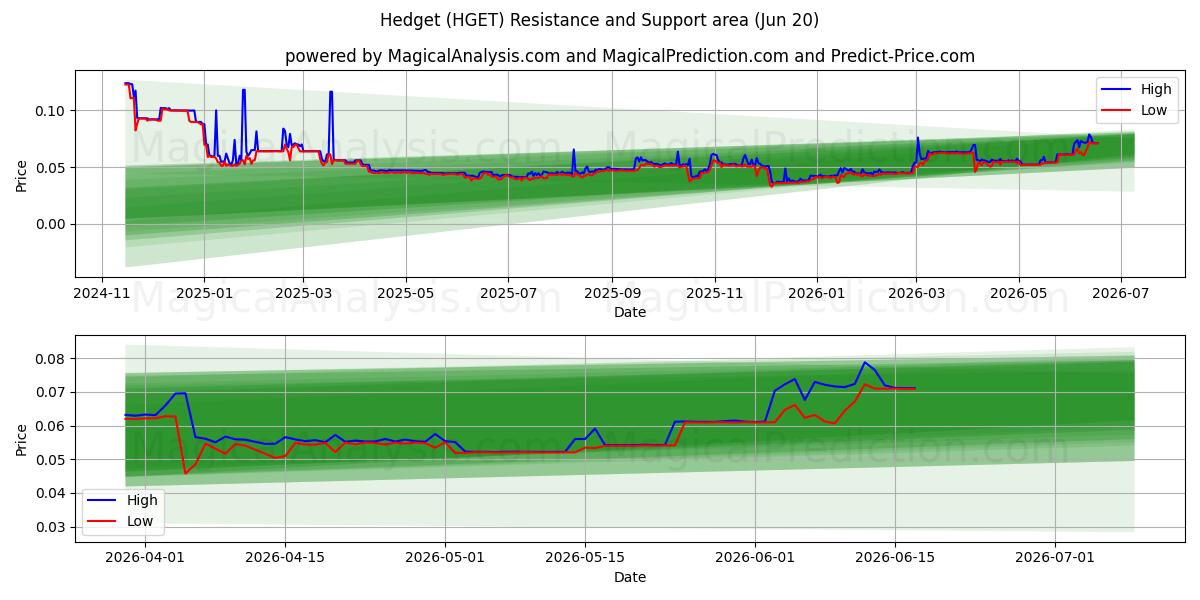Click the 'Date' x-axis title of bottom chart

pyautogui.click(x=630, y=577)
